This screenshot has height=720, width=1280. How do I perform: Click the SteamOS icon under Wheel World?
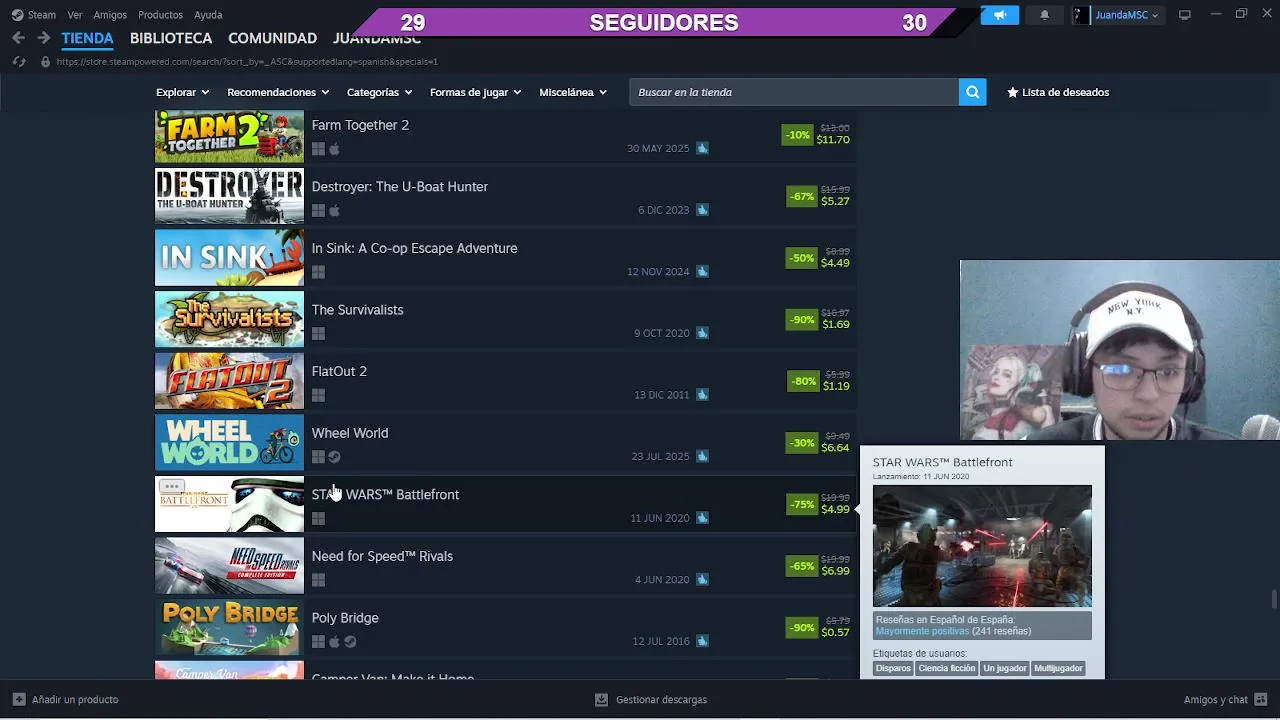point(334,457)
